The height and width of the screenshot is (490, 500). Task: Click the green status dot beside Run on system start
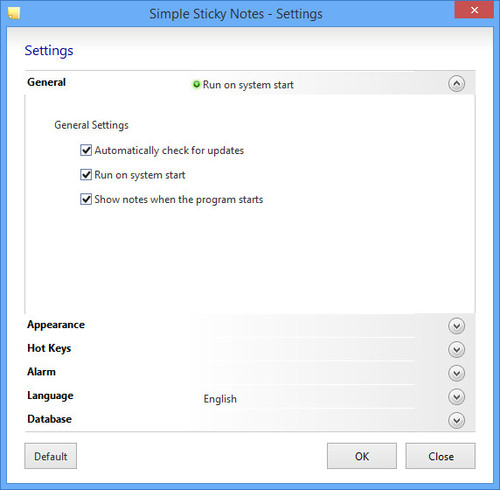click(x=197, y=84)
